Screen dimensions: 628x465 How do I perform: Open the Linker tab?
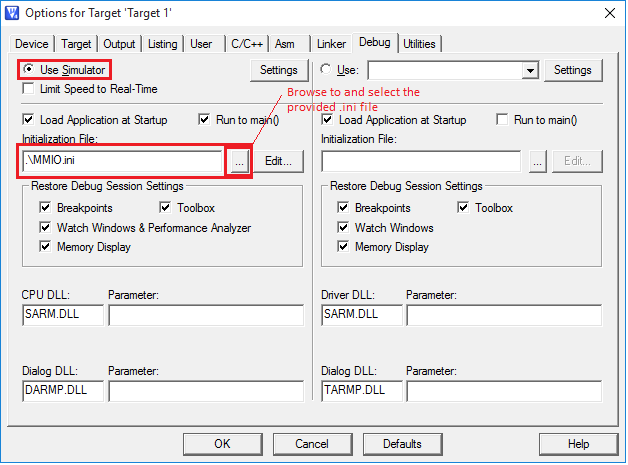331,44
